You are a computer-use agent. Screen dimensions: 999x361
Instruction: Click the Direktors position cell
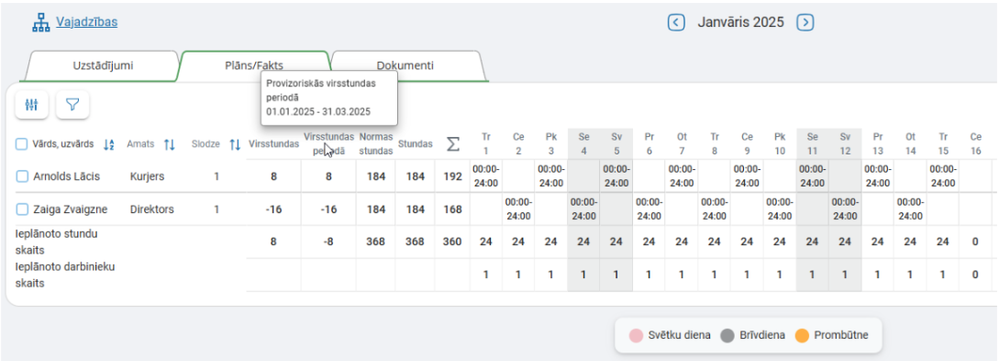(152, 209)
